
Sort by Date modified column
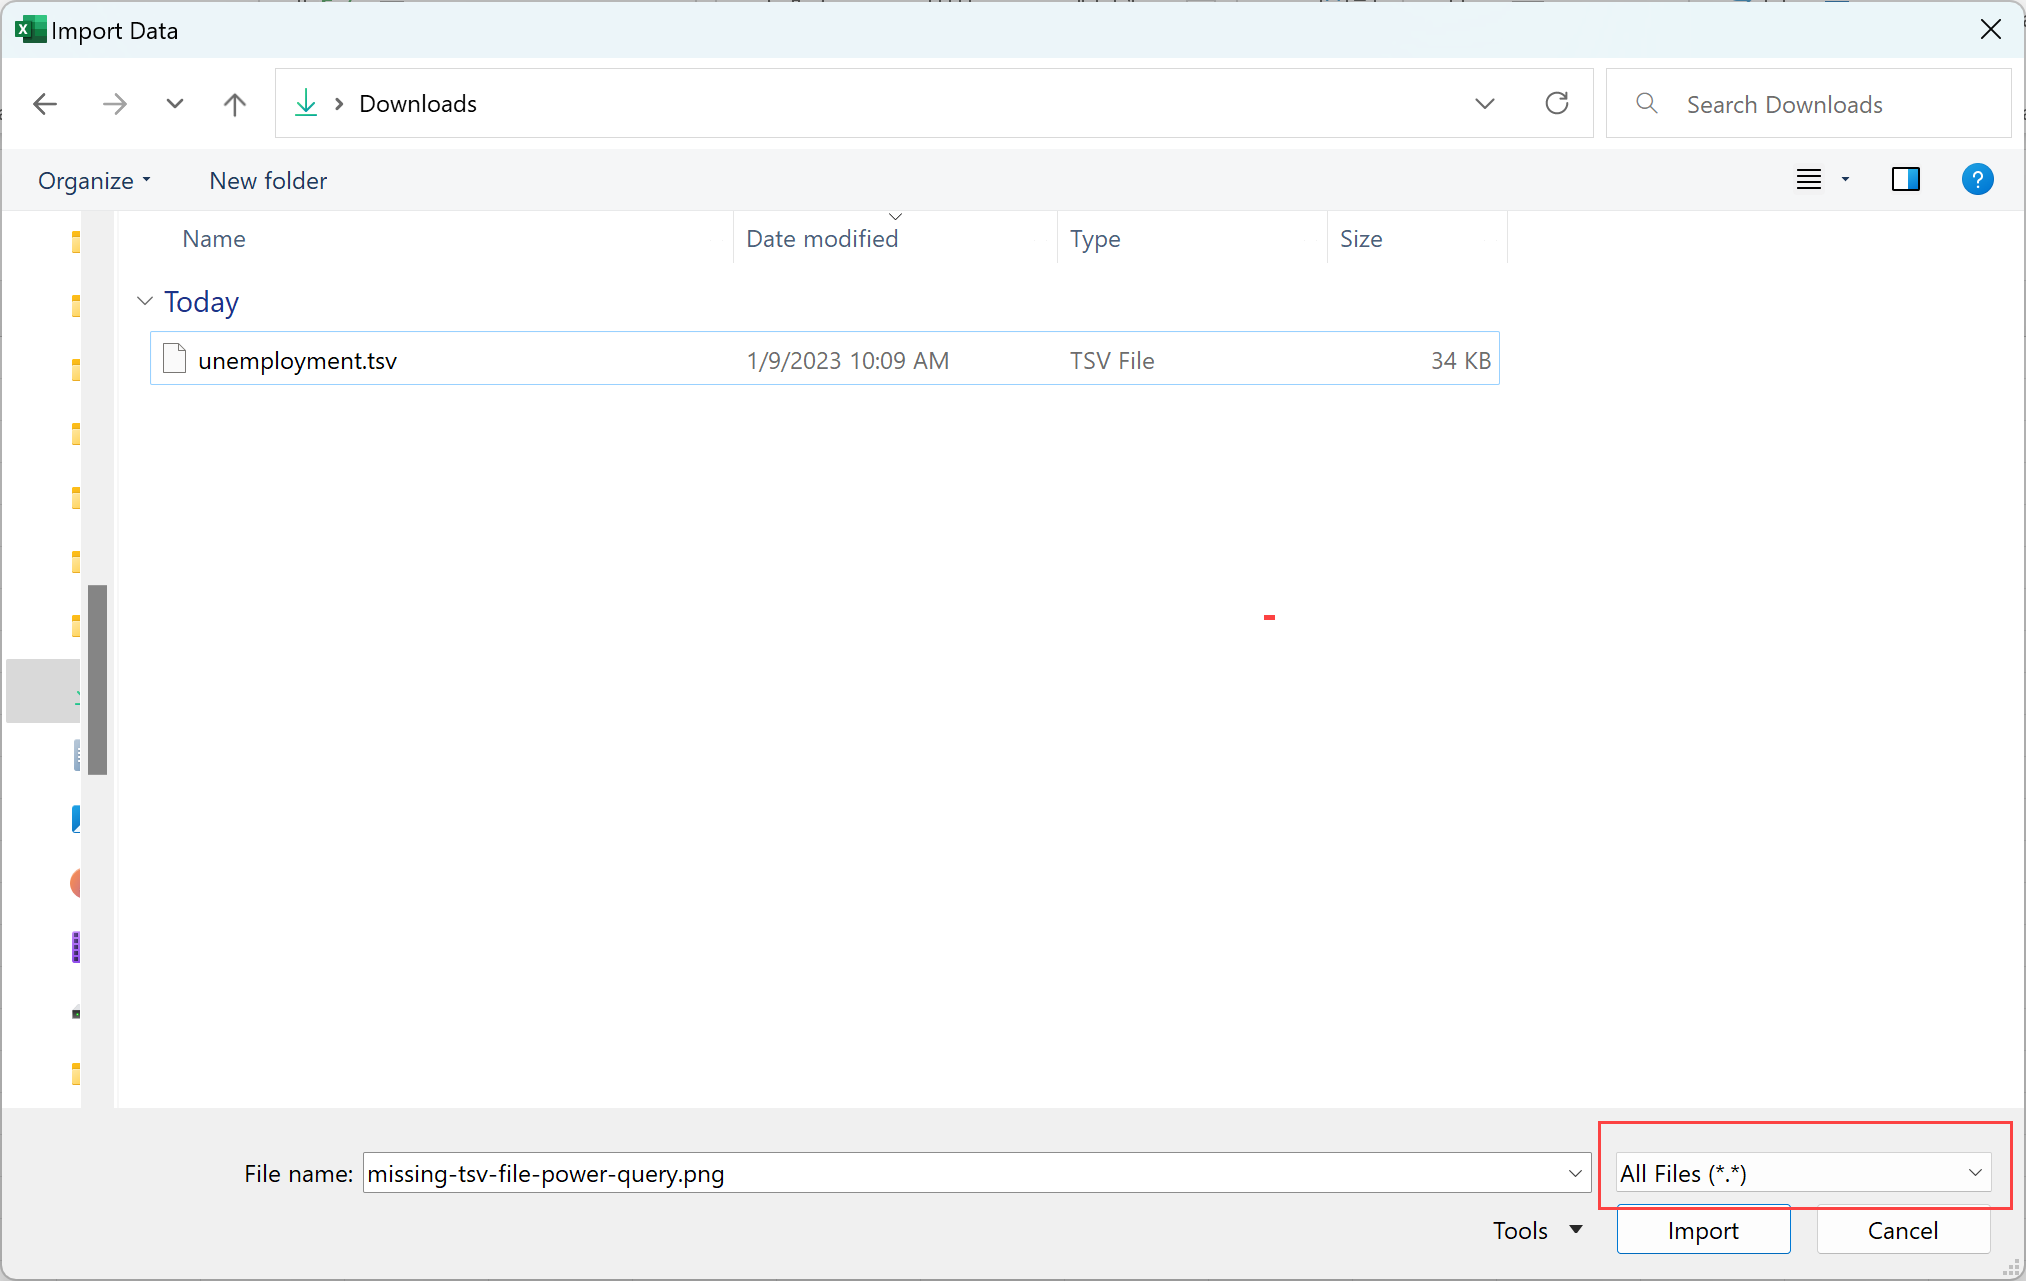click(x=822, y=239)
